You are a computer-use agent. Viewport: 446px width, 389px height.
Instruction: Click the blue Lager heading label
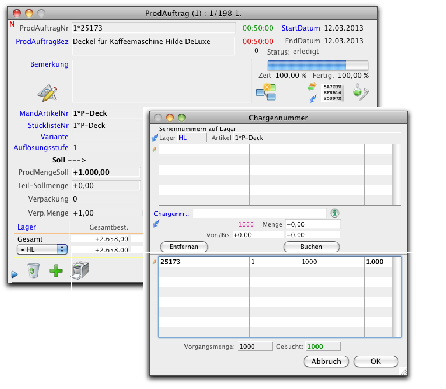(x=27, y=227)
